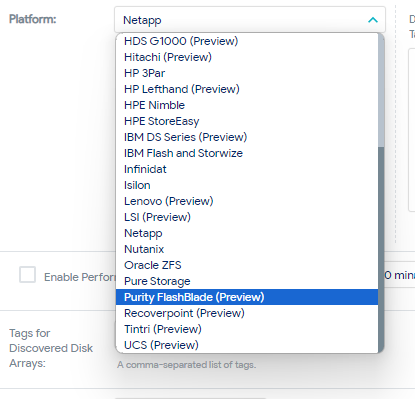This screenshot has width=415, height=399.
Task: Pick Isilon from platform list
Action: pos(247,185)
